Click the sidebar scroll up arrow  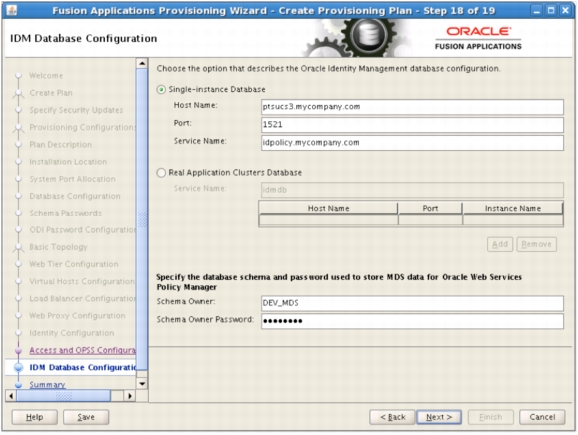point(142,63)
